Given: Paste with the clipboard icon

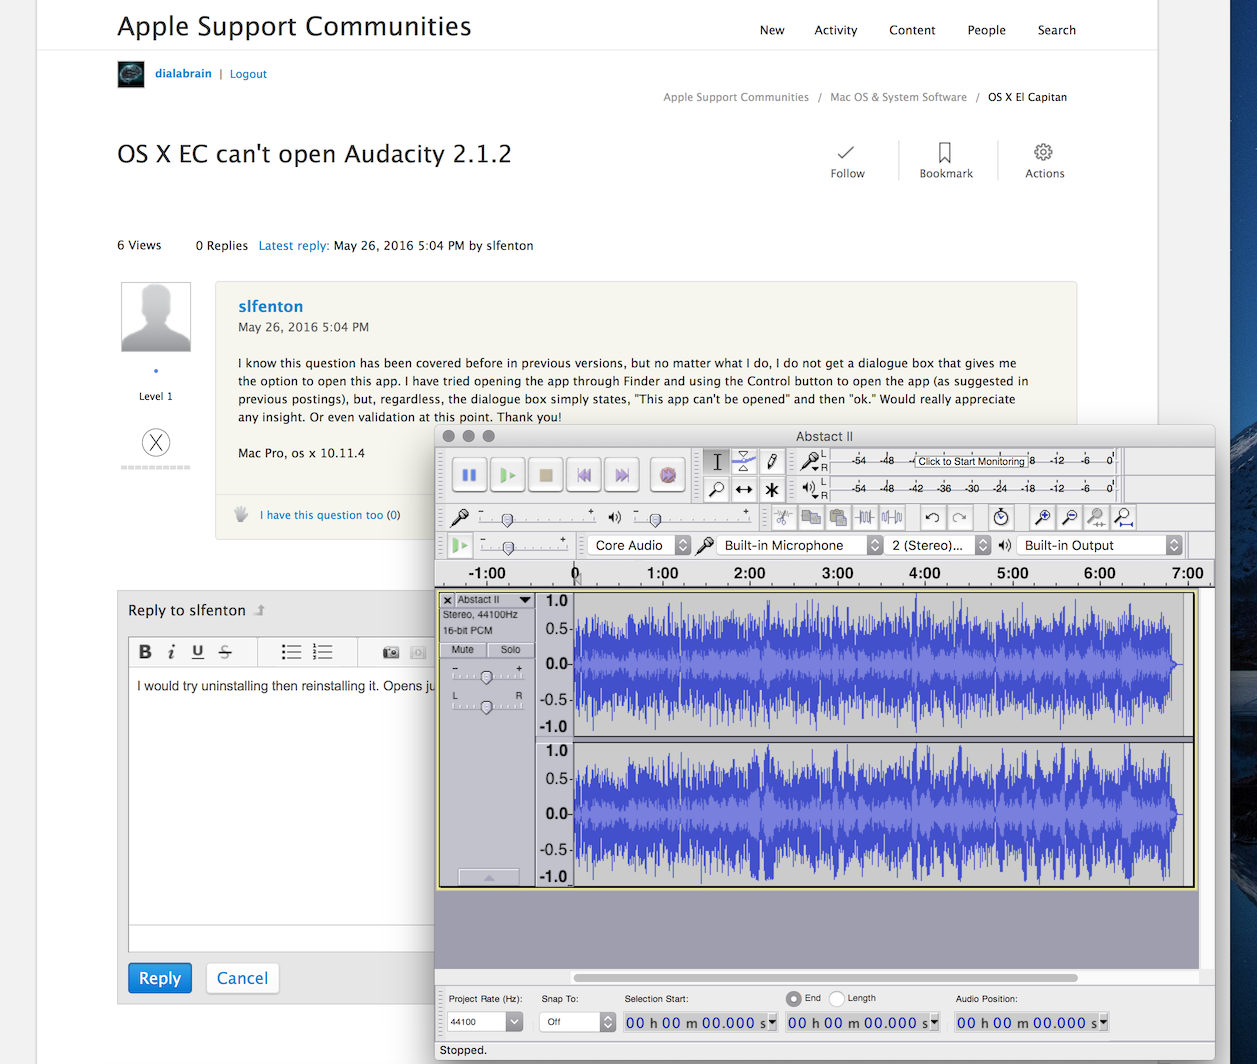Looking at the screenshot, I should pyautogui.click(x=838, y=517).
